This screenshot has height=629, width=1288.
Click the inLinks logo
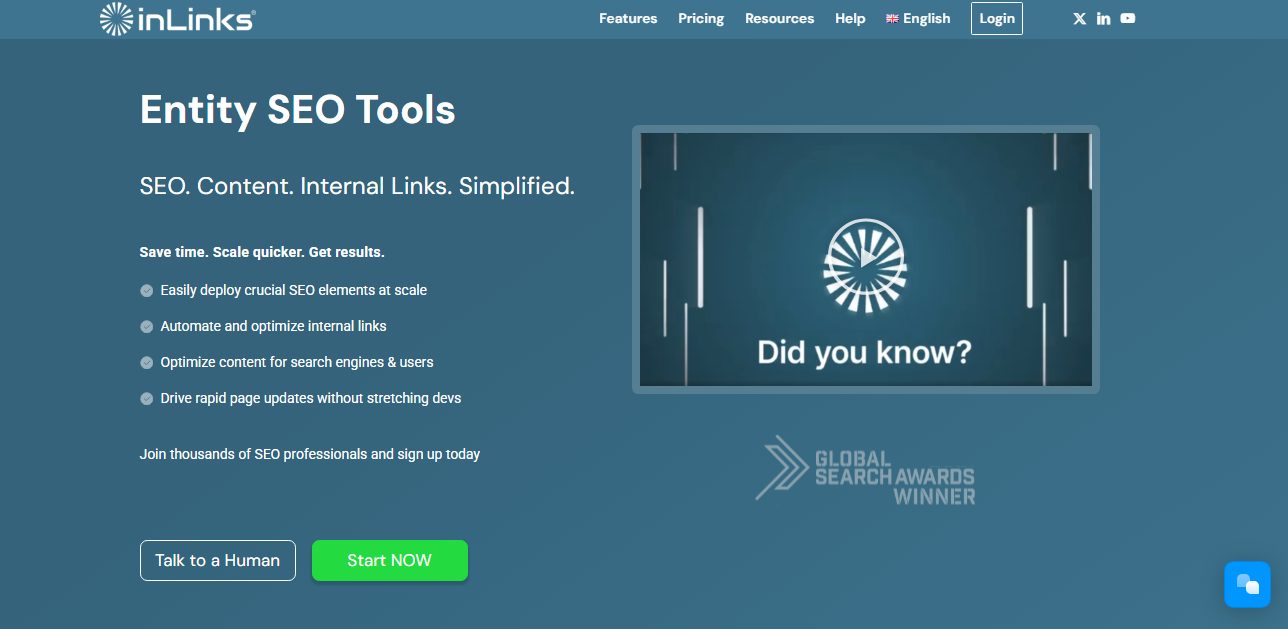(x=178, y=18)
